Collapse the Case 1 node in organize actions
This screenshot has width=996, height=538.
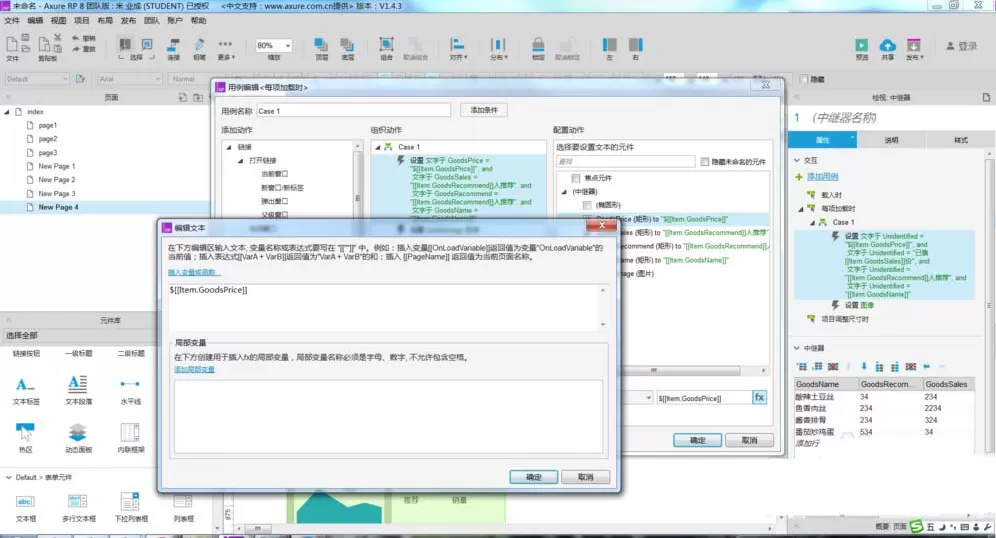[377, 147]
